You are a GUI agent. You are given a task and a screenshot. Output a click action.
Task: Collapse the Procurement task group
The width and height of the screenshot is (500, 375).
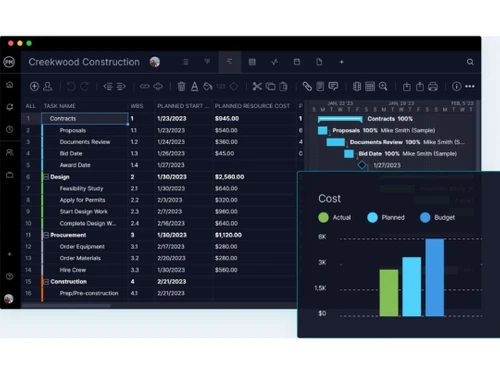pos(46,235)
